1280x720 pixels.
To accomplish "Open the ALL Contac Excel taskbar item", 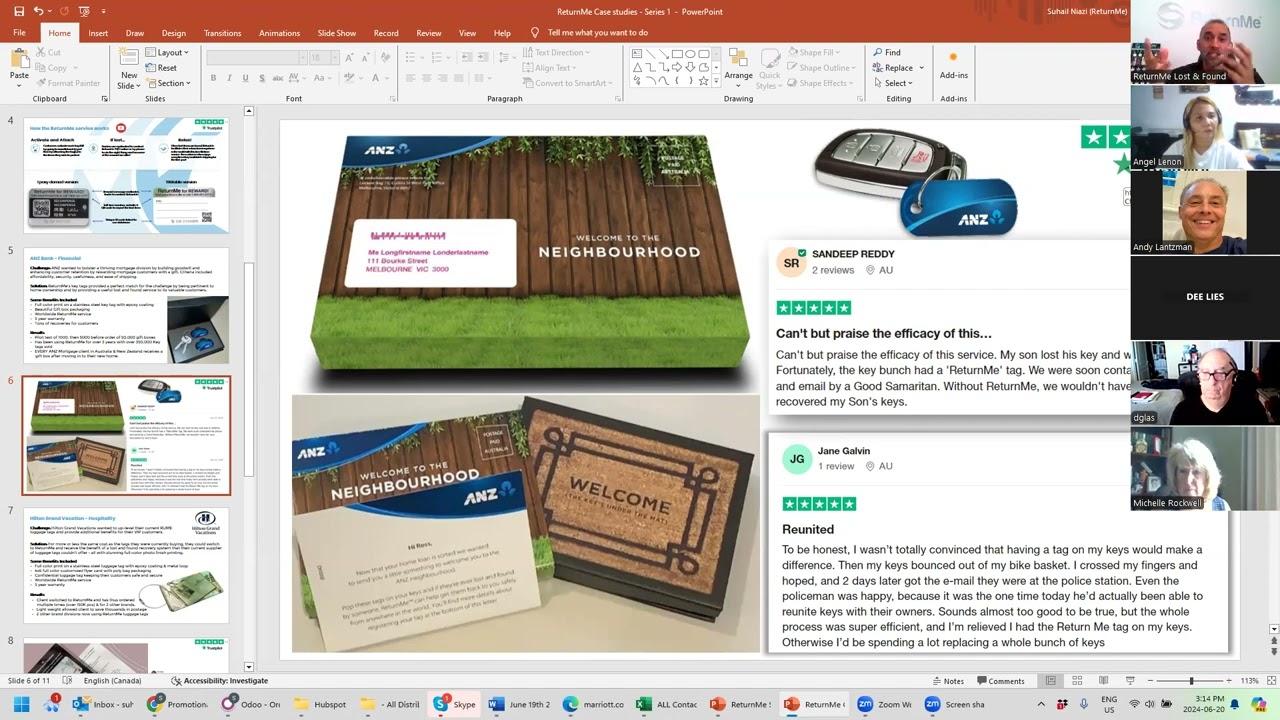I will 666,704.
